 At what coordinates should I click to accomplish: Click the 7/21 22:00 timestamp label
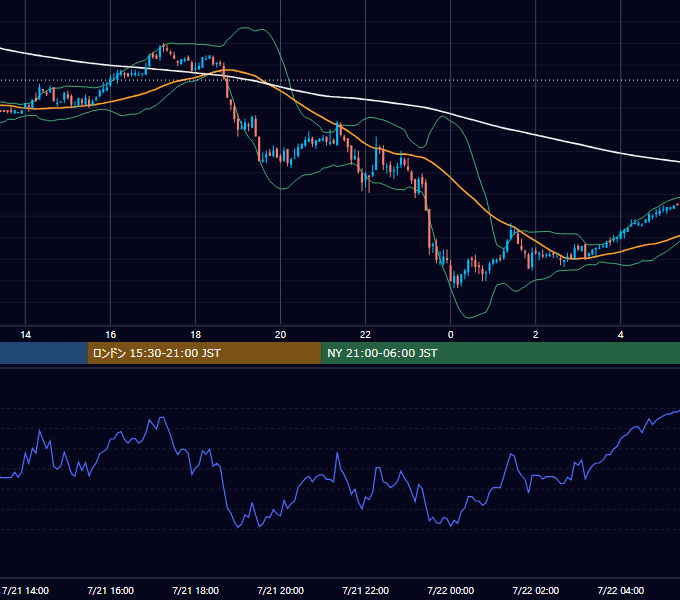coord(366,590)
